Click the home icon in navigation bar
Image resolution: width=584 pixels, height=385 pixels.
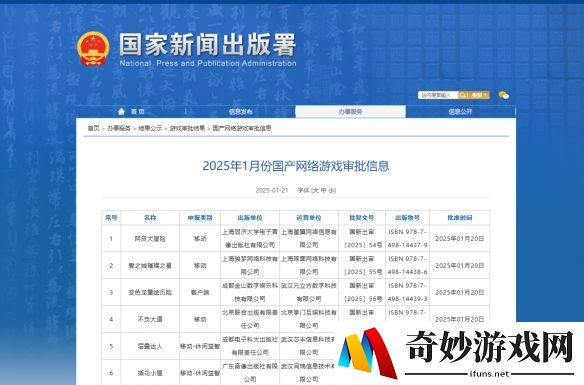click(121, 111)
